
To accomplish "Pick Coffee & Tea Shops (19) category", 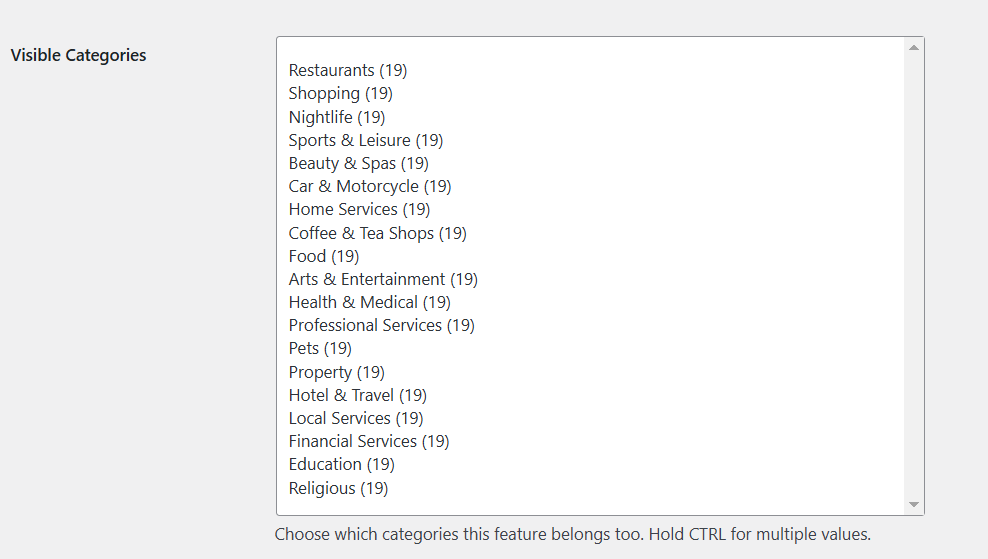I will 377,233.
